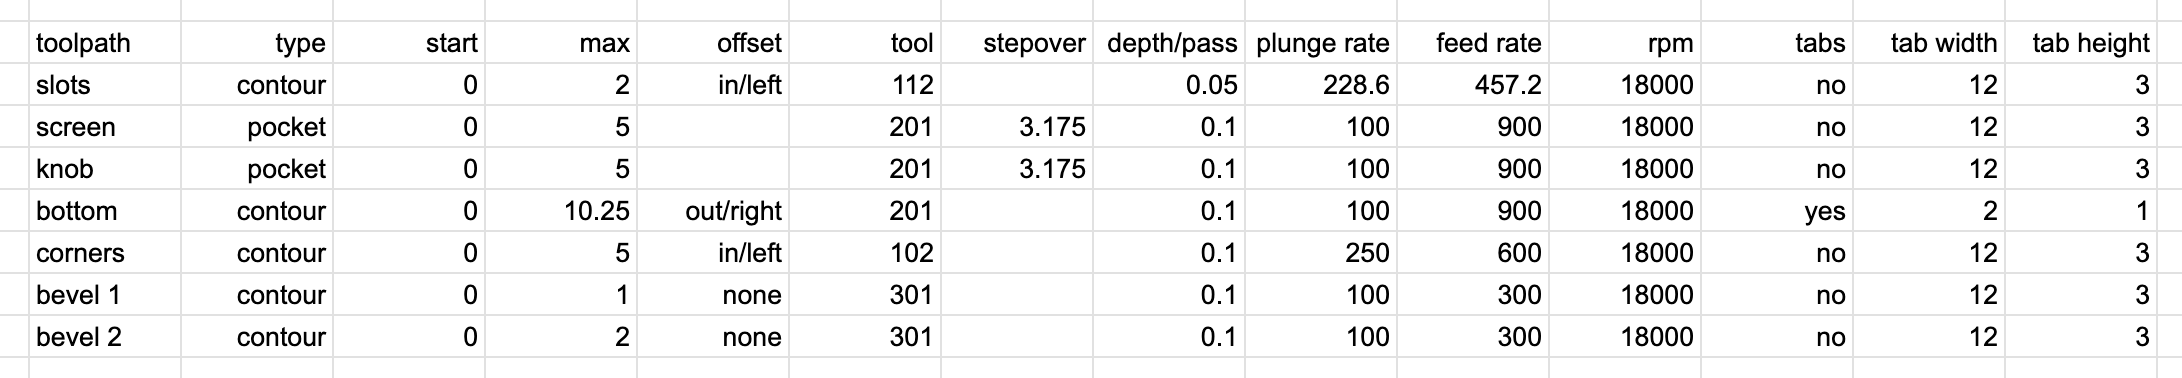This screenshot has height=378, width=2182.
Task: Click the 'pocket' type cell for screen
Action: click(257, 127)
